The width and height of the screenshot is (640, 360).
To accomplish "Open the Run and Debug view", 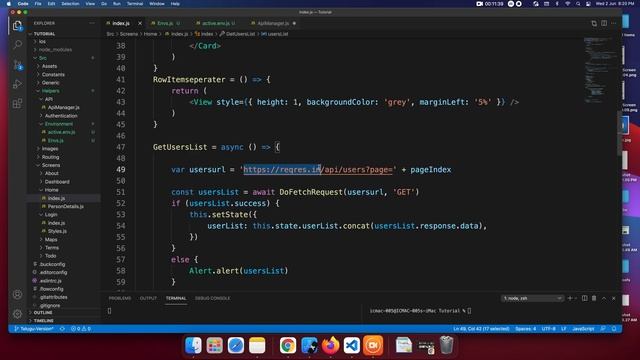I will (x=17, y=84).
